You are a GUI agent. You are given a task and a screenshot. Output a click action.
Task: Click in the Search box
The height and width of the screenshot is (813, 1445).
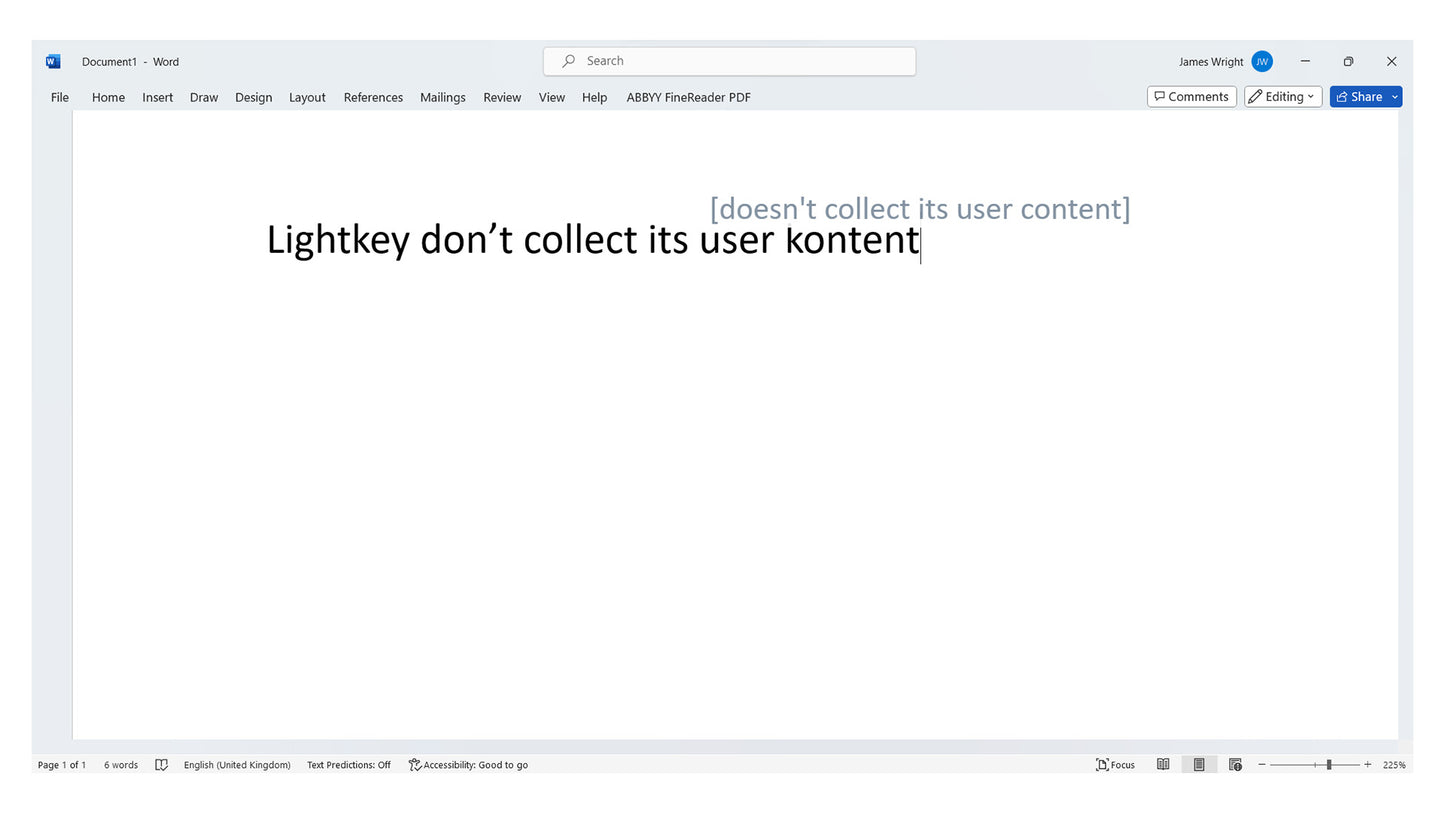point(730,61)
